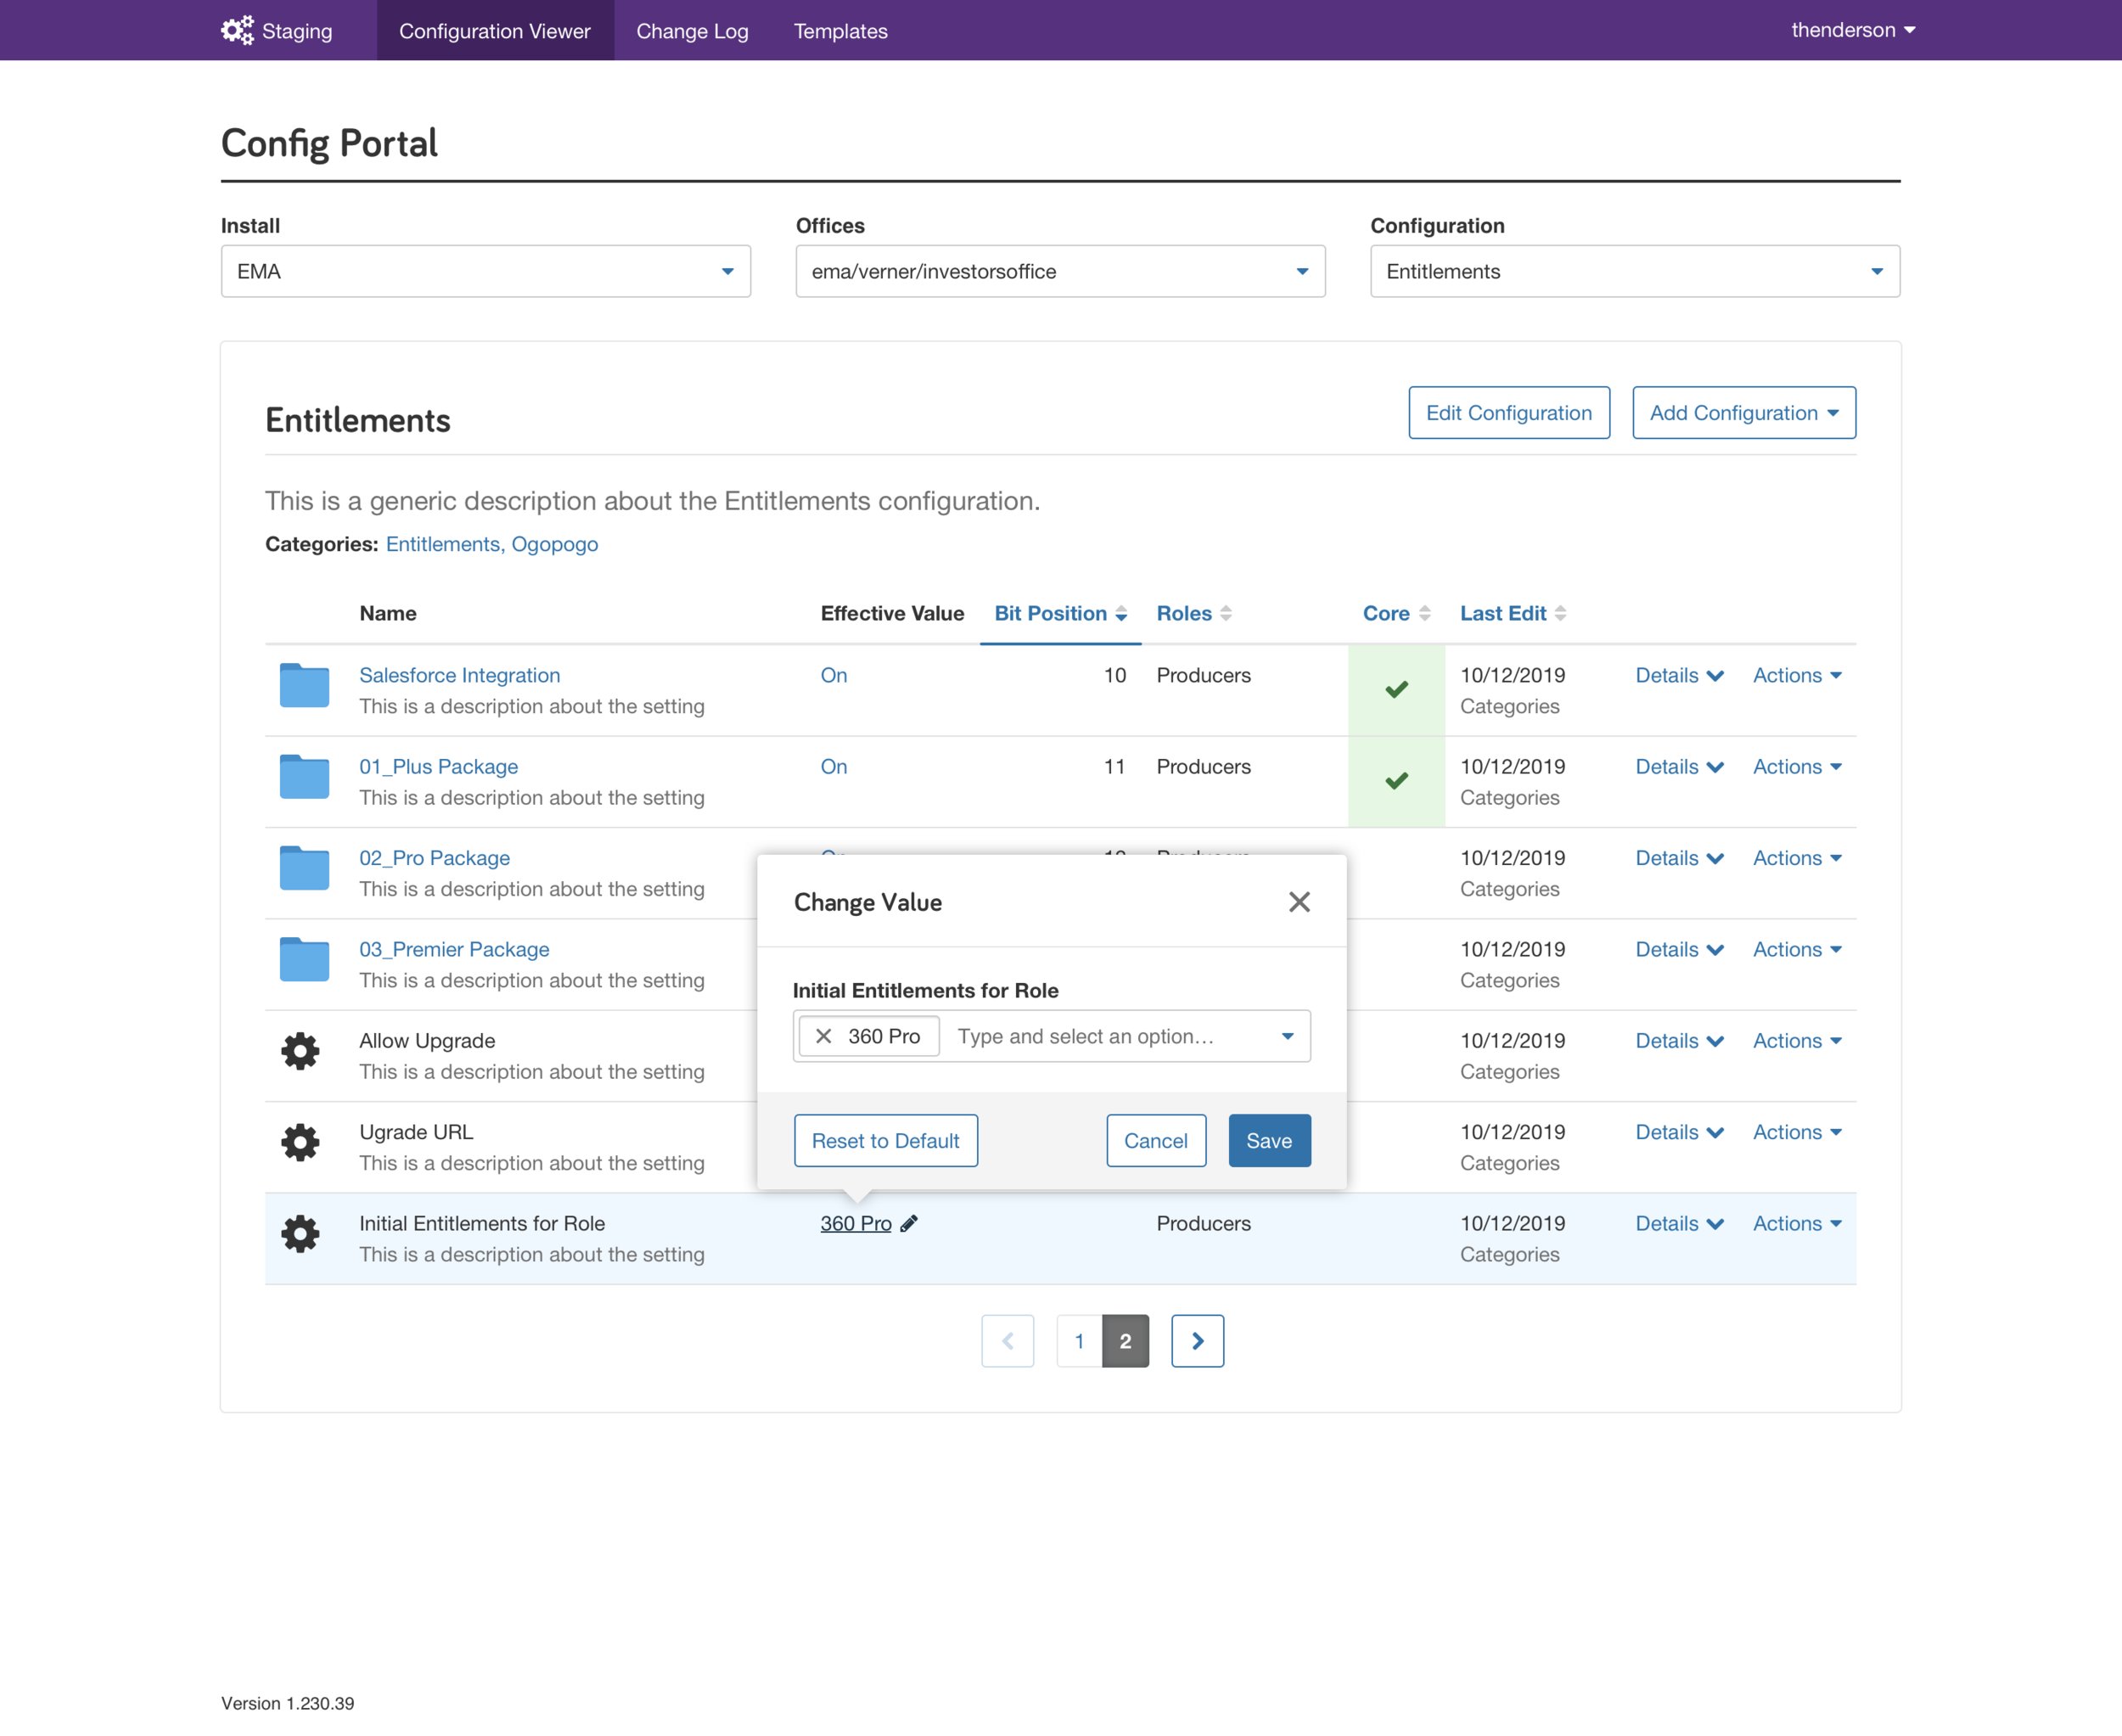Click the Allow Upgrade gear icon

tap(300, 1051)
